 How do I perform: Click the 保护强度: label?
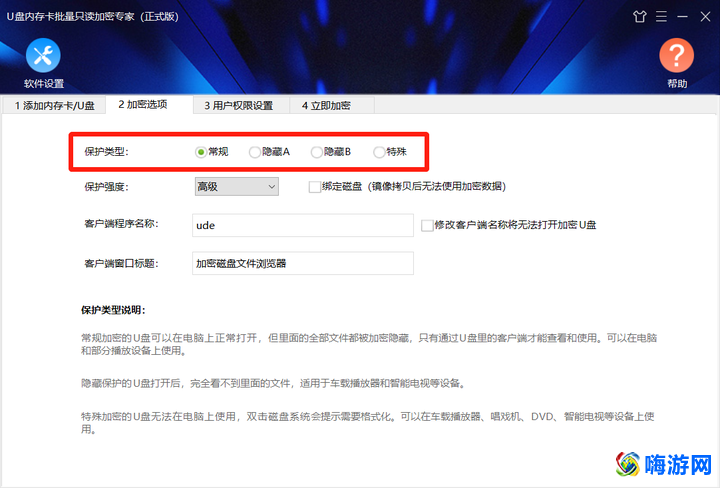(107, 187)
